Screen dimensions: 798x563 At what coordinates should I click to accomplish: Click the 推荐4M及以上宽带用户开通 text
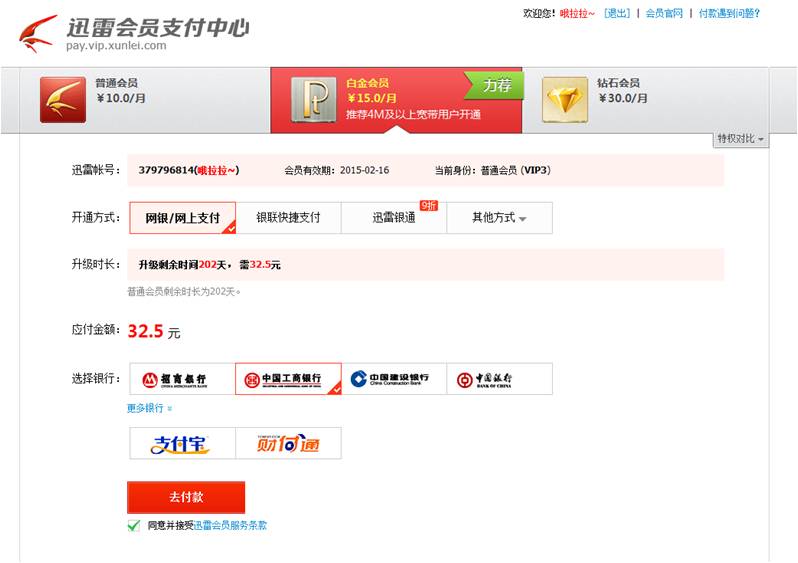point(413,114)
